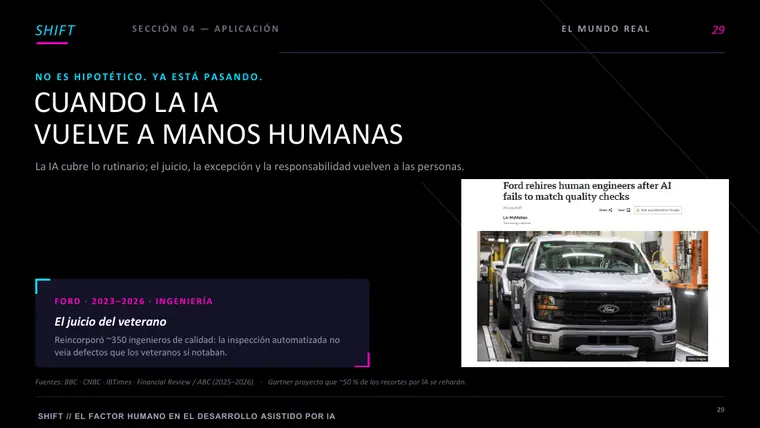The image size is (760, 428).
Task: Click the Gartner projection footnote
Action: coord(367,382)
